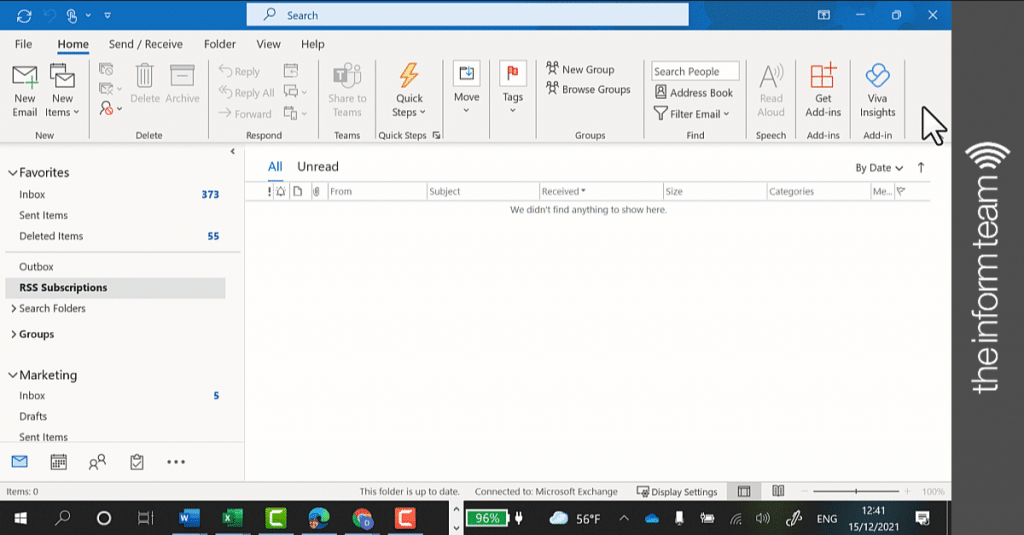This screenshot has width=1024, height=535.
Task: Click Share to Teams icon
Action: pyautogui.click(x=347, y=91)
